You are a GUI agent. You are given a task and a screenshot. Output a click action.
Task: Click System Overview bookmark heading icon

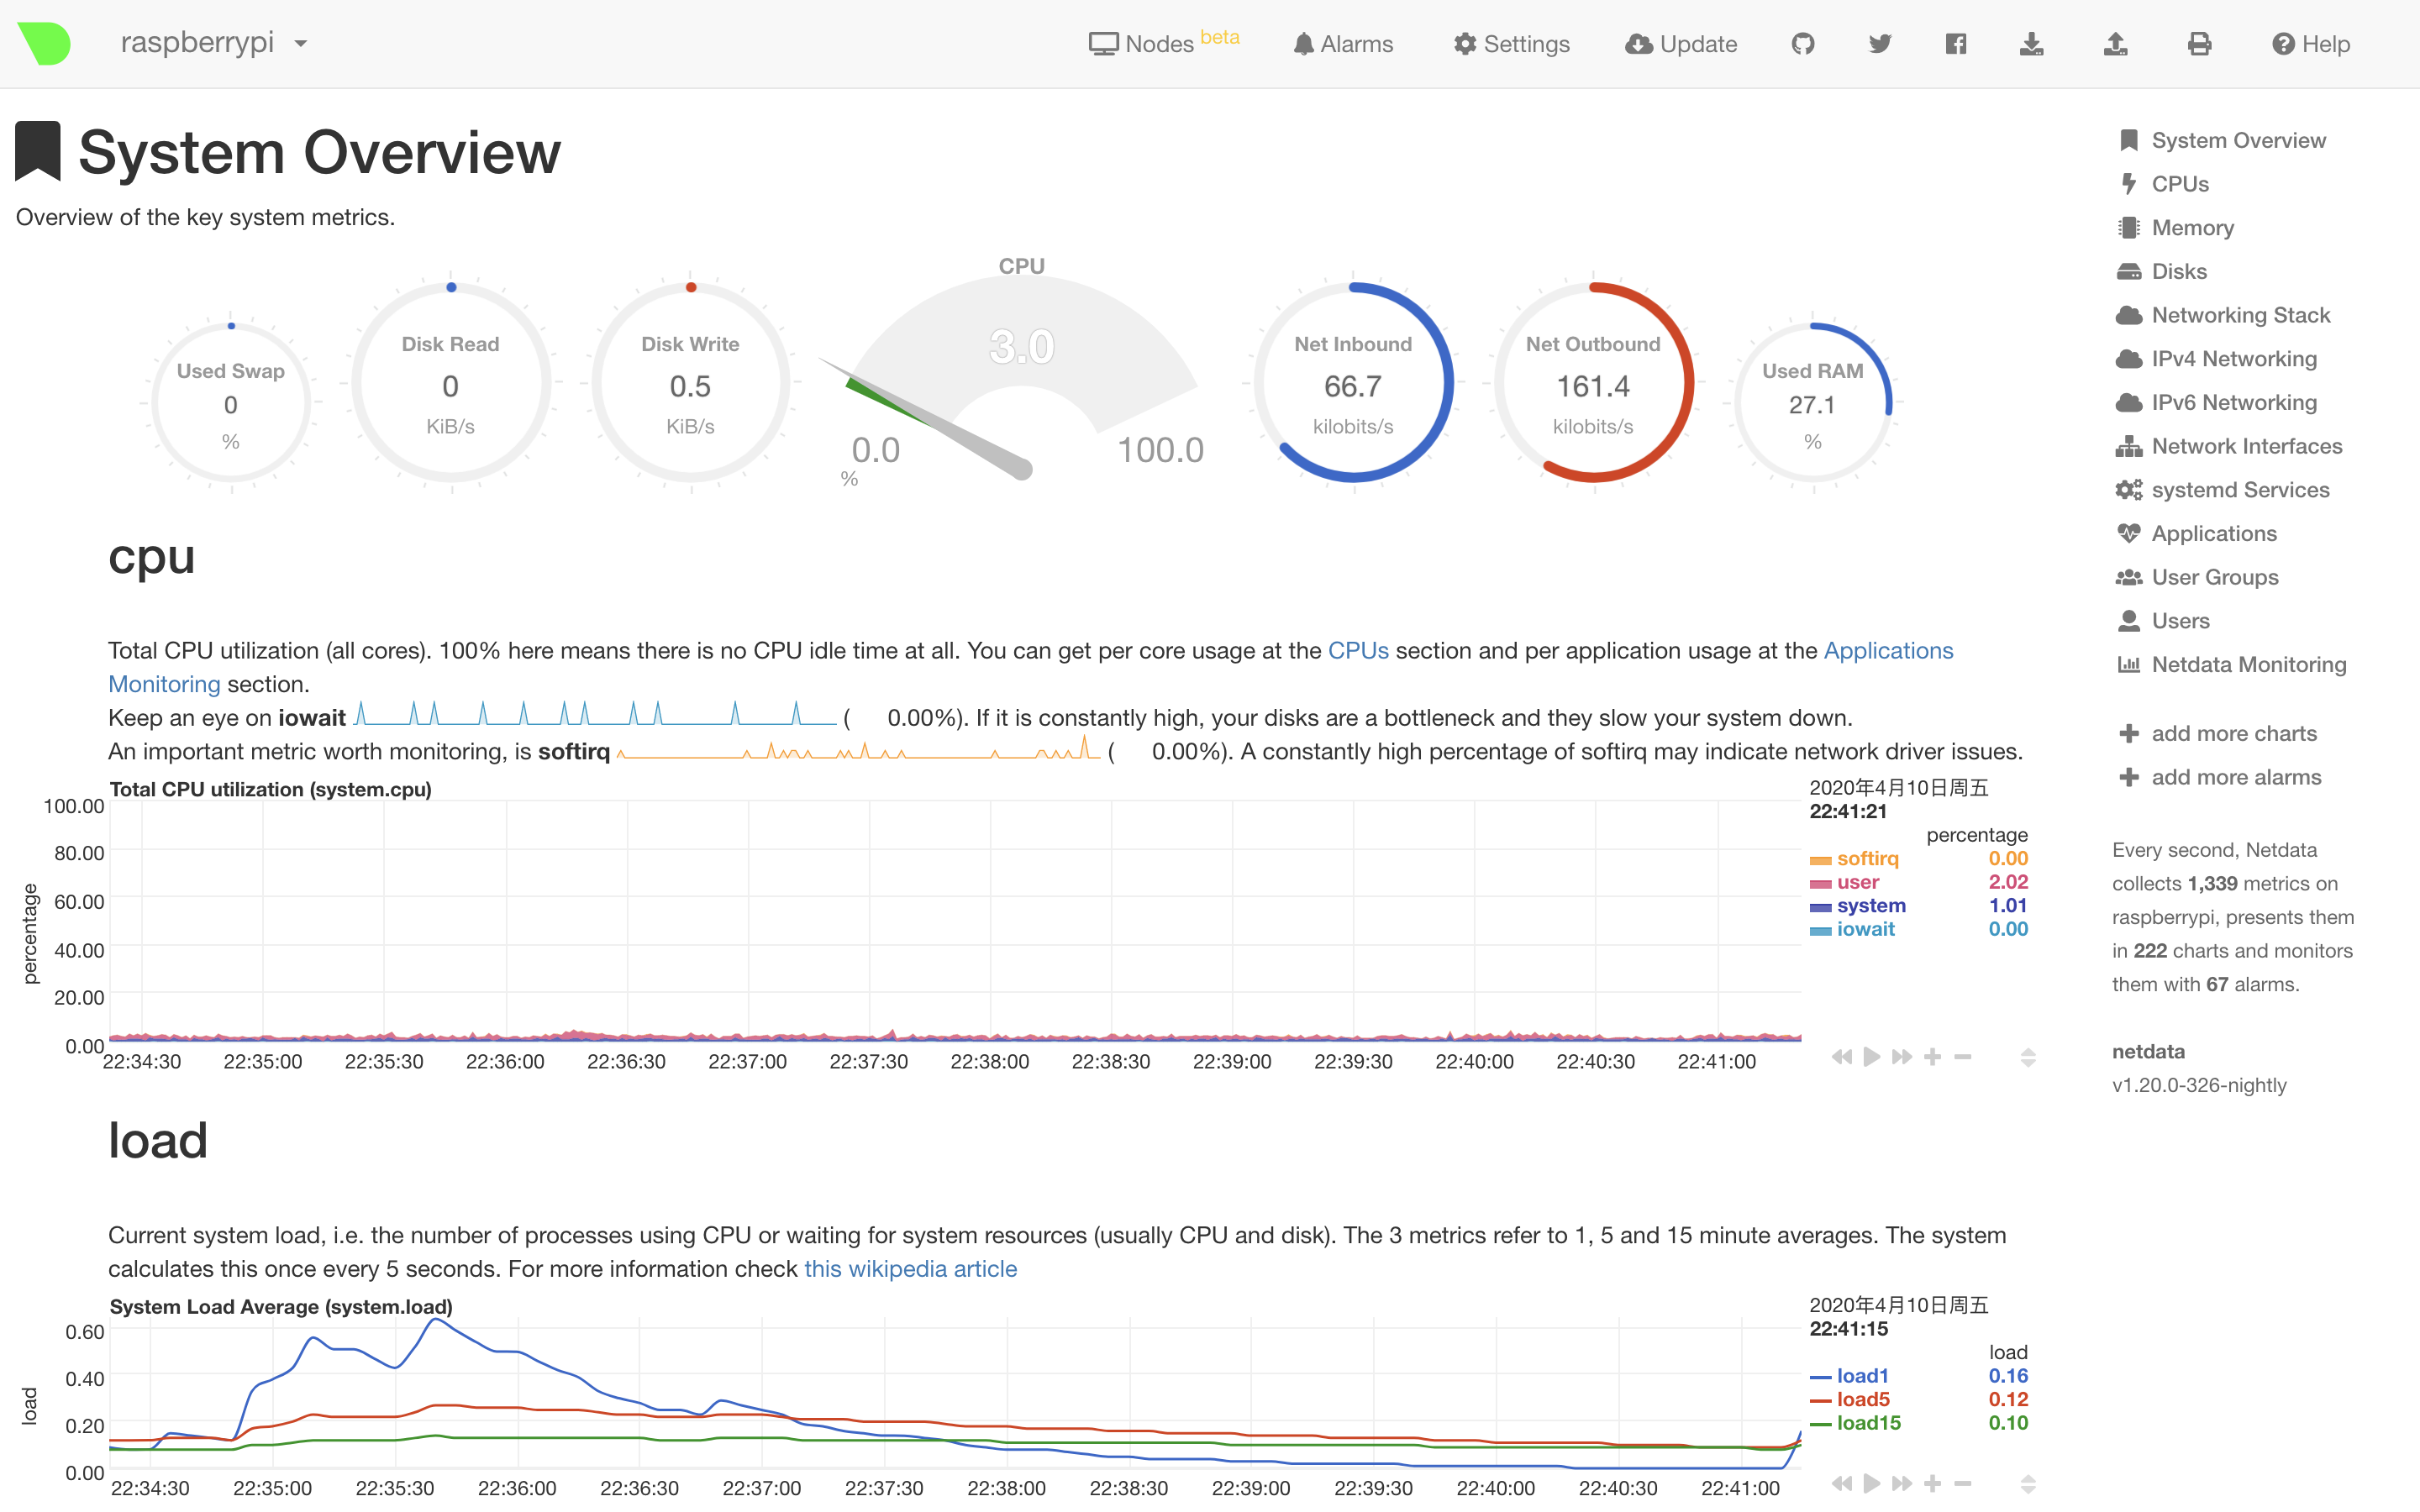point(38,151)
